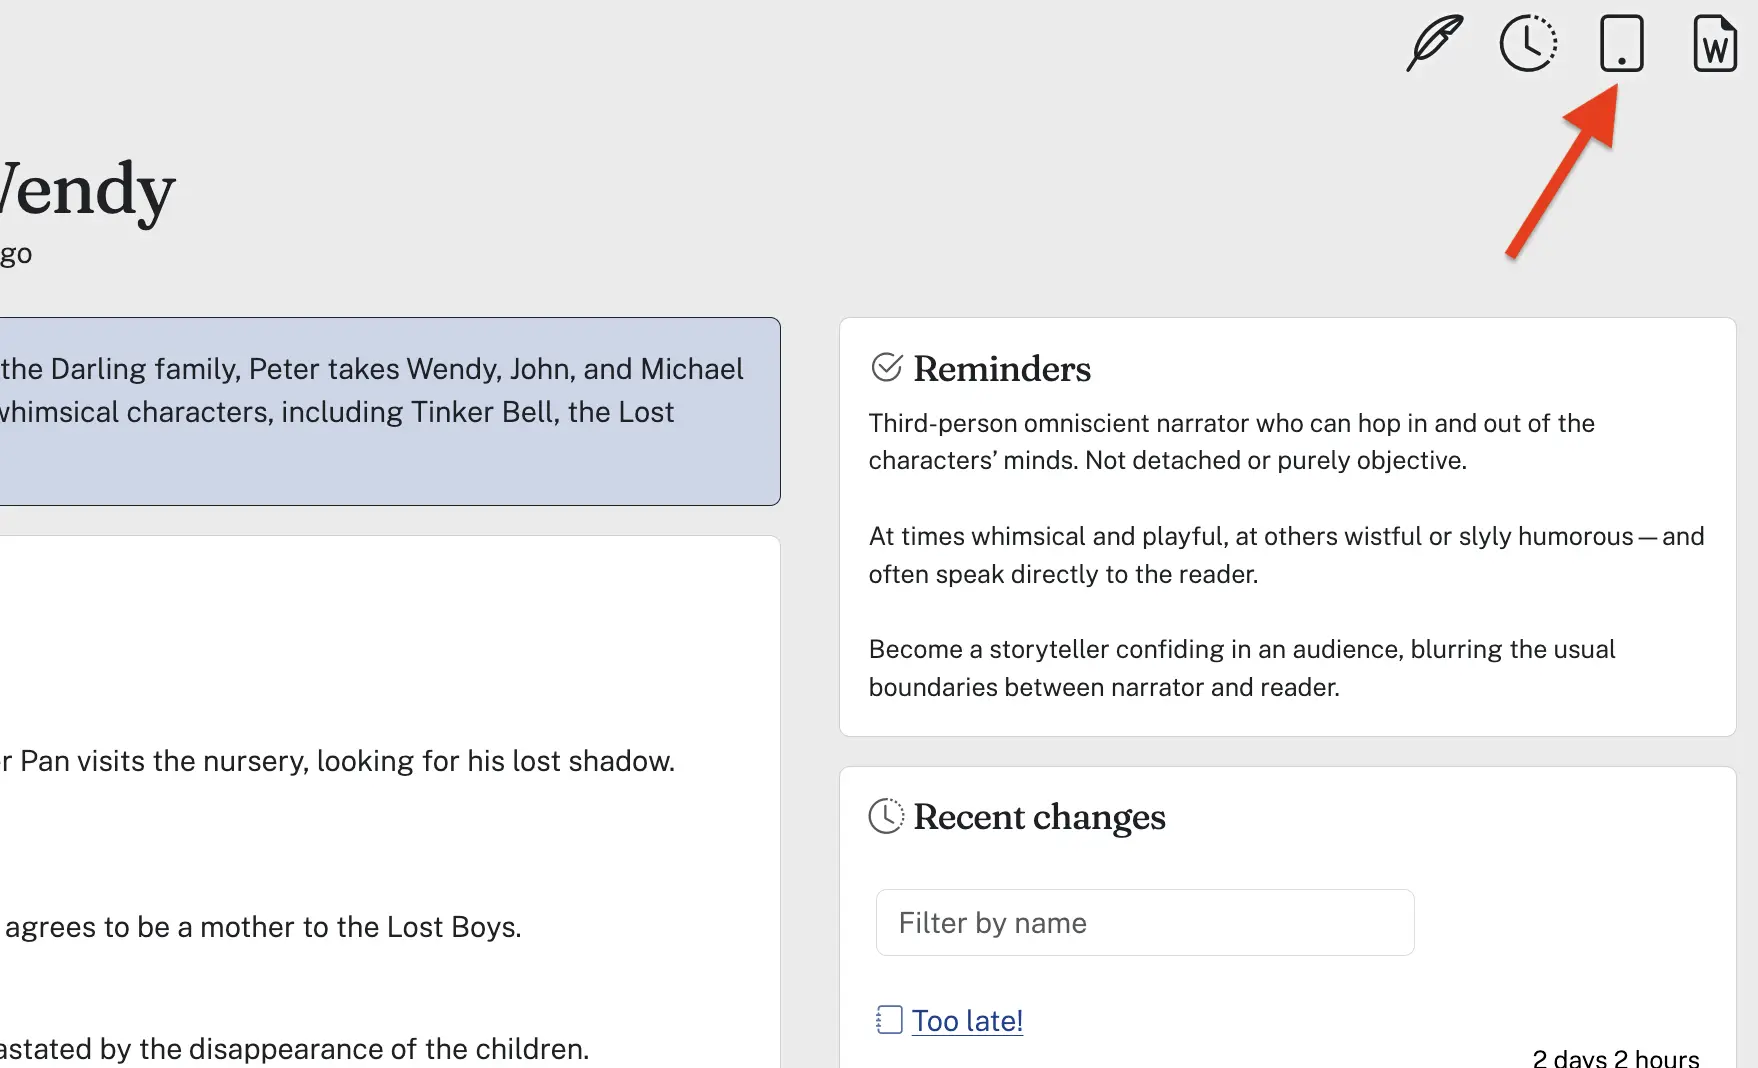Select the blue highlighted Darling family summary box

click(390, 411)
